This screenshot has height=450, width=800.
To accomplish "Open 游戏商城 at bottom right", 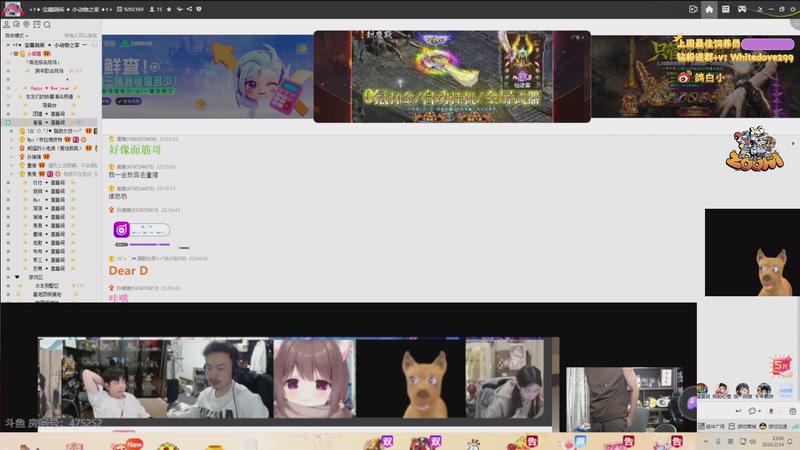I will 742,426.
